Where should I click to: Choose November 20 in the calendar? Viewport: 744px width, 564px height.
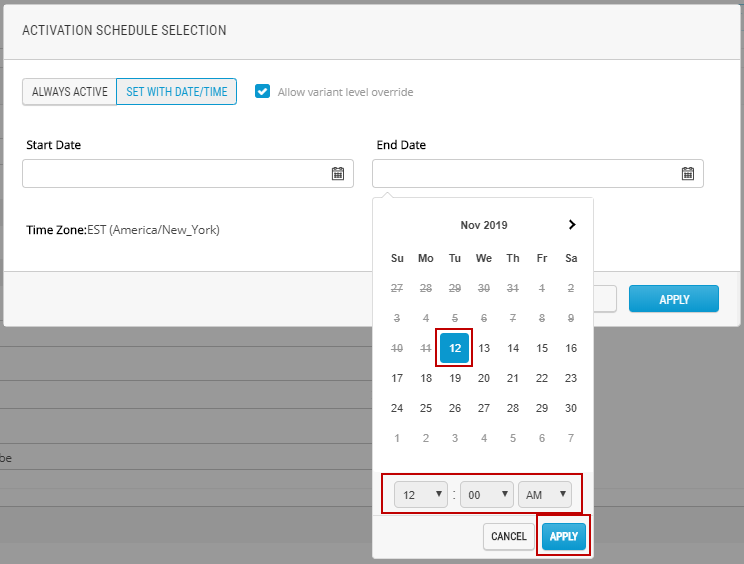coord(484,378)
